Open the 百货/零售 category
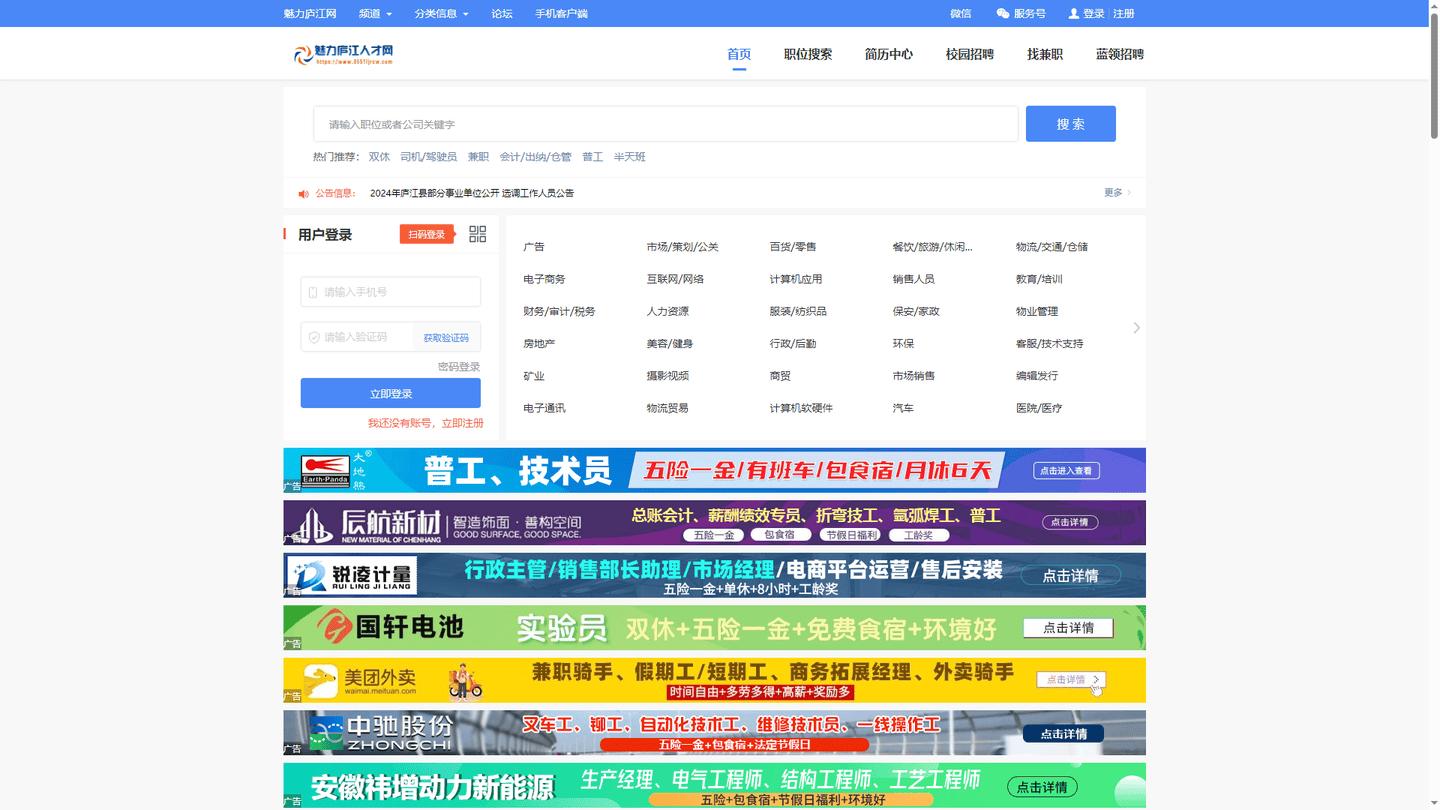Screen dimensions: 1440x810 tap(793, 247)
